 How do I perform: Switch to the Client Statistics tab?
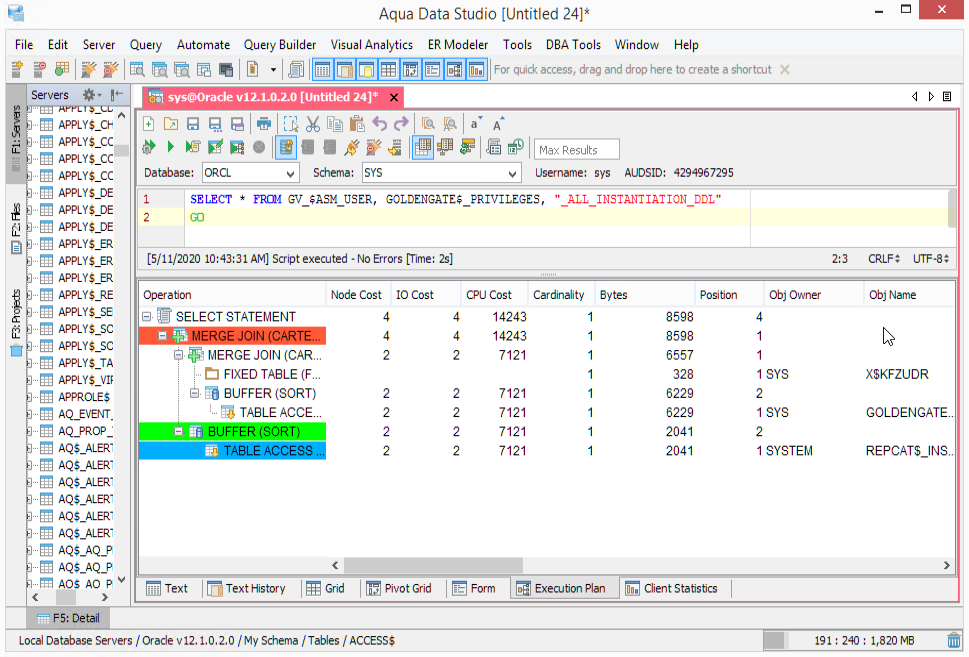(670, 588)
